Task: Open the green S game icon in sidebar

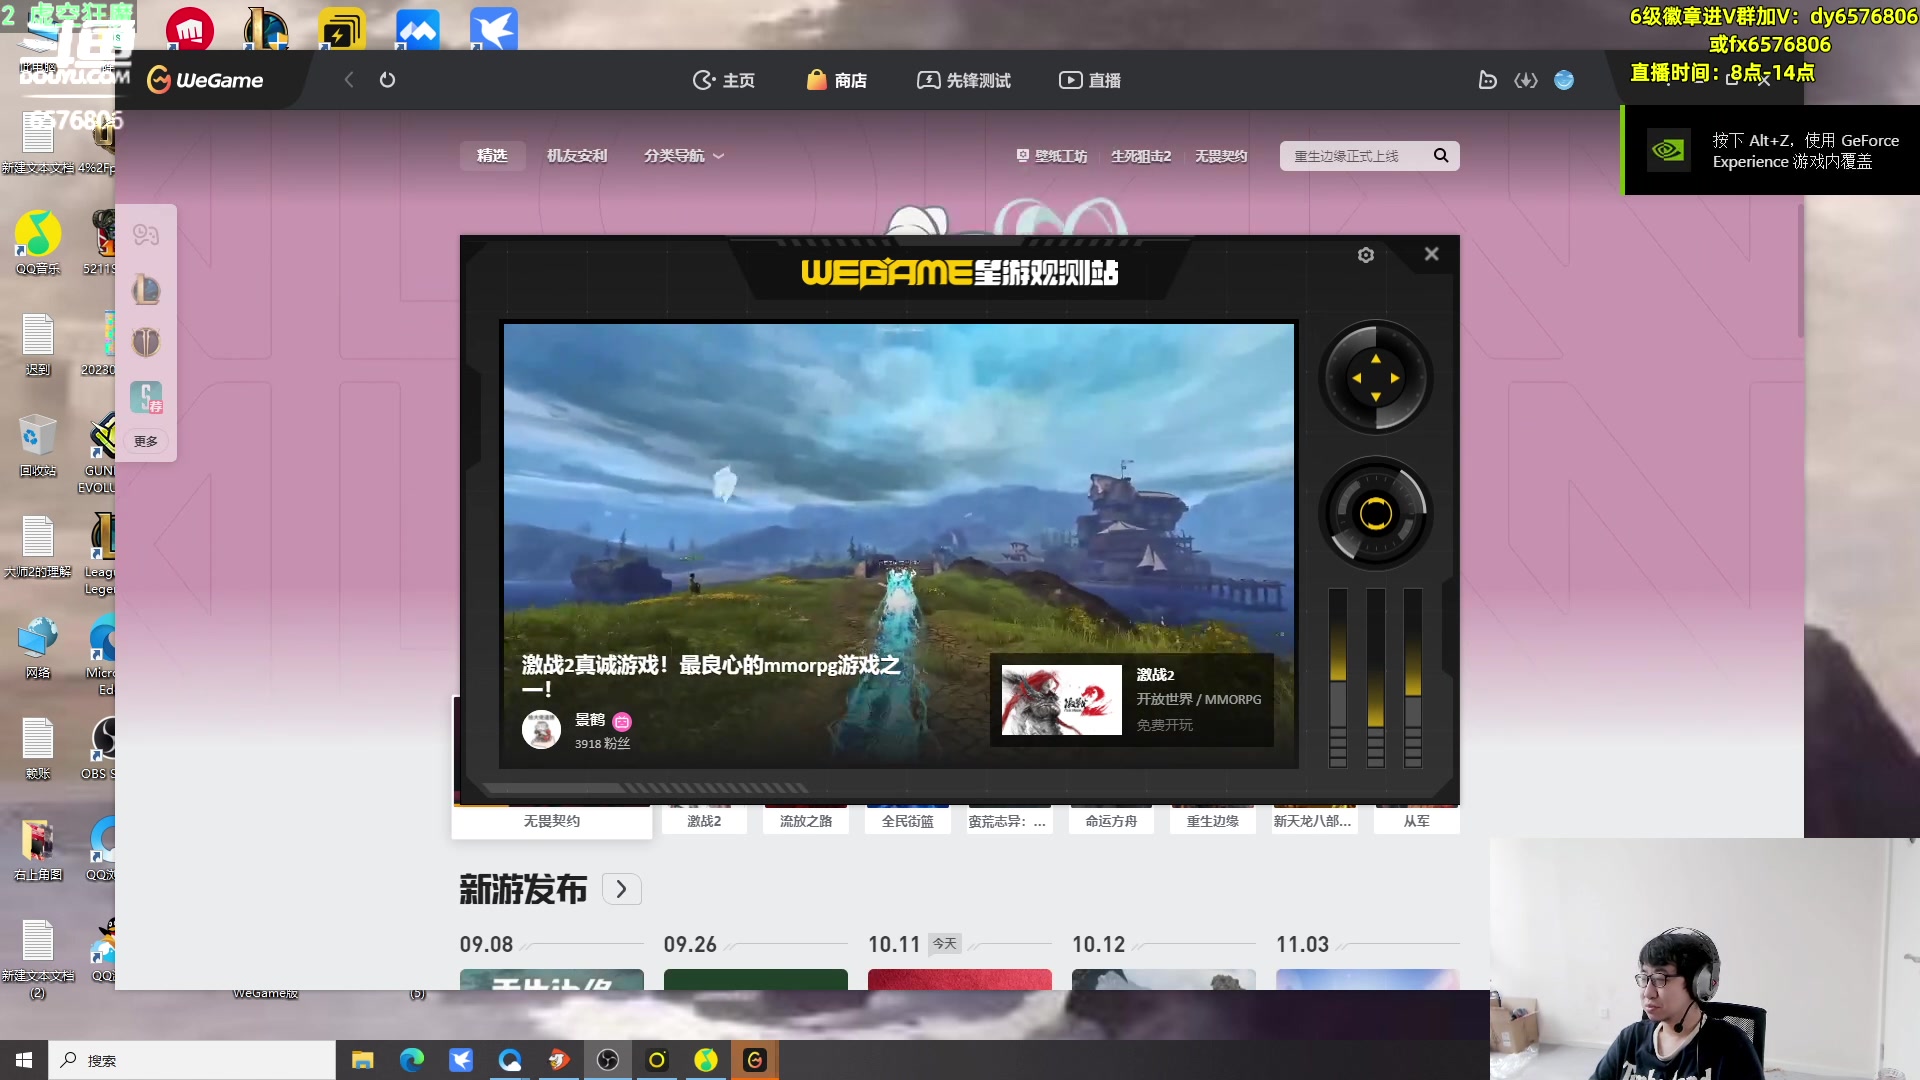Action: tap(146, 396)
